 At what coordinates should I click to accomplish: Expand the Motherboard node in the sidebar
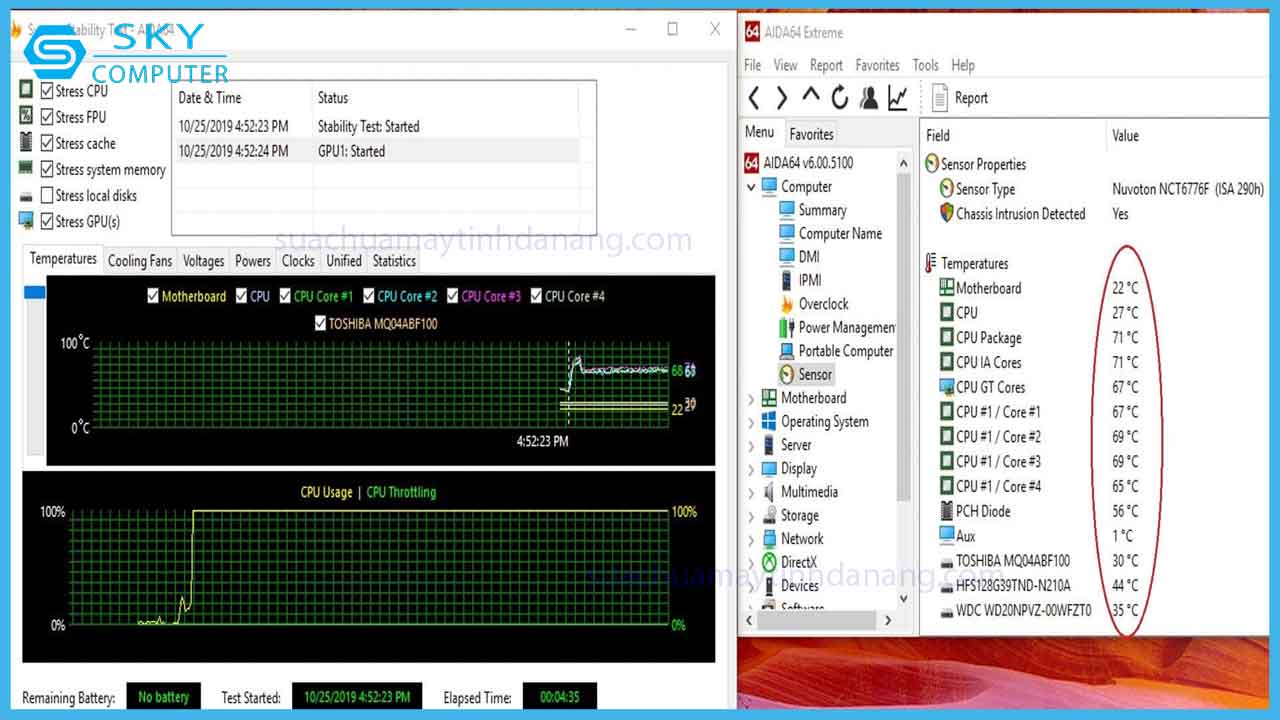751,397
